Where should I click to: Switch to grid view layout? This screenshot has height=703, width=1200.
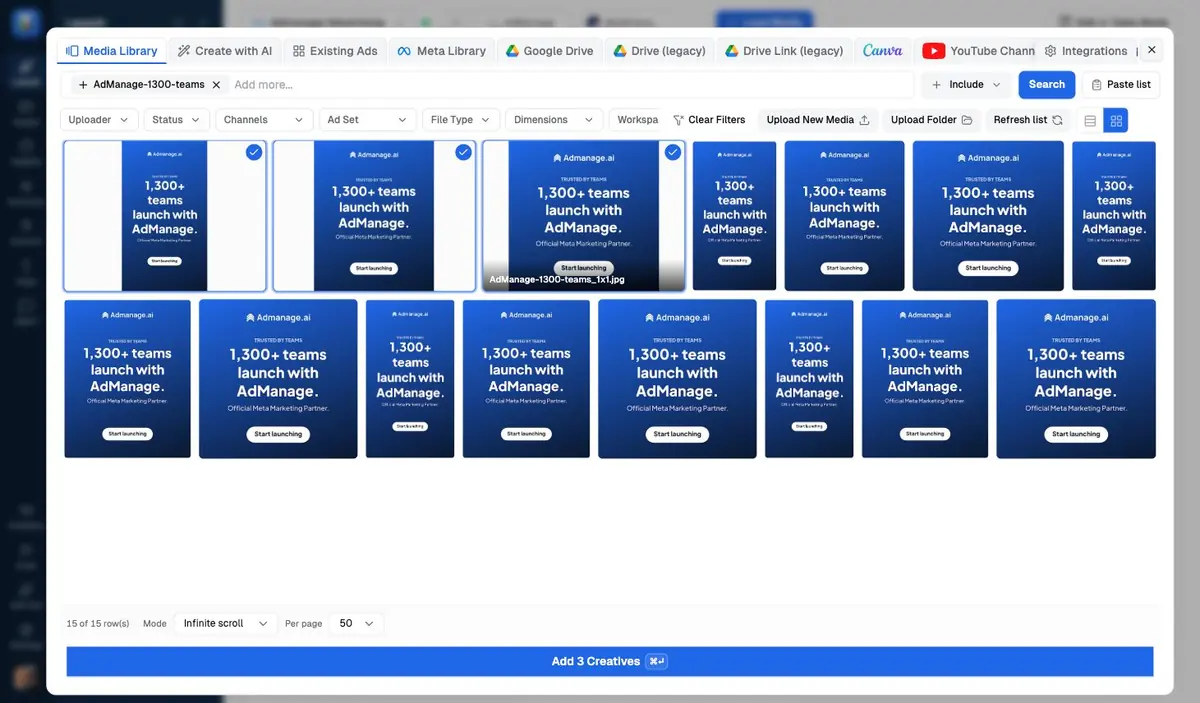tap(1116, 120)
